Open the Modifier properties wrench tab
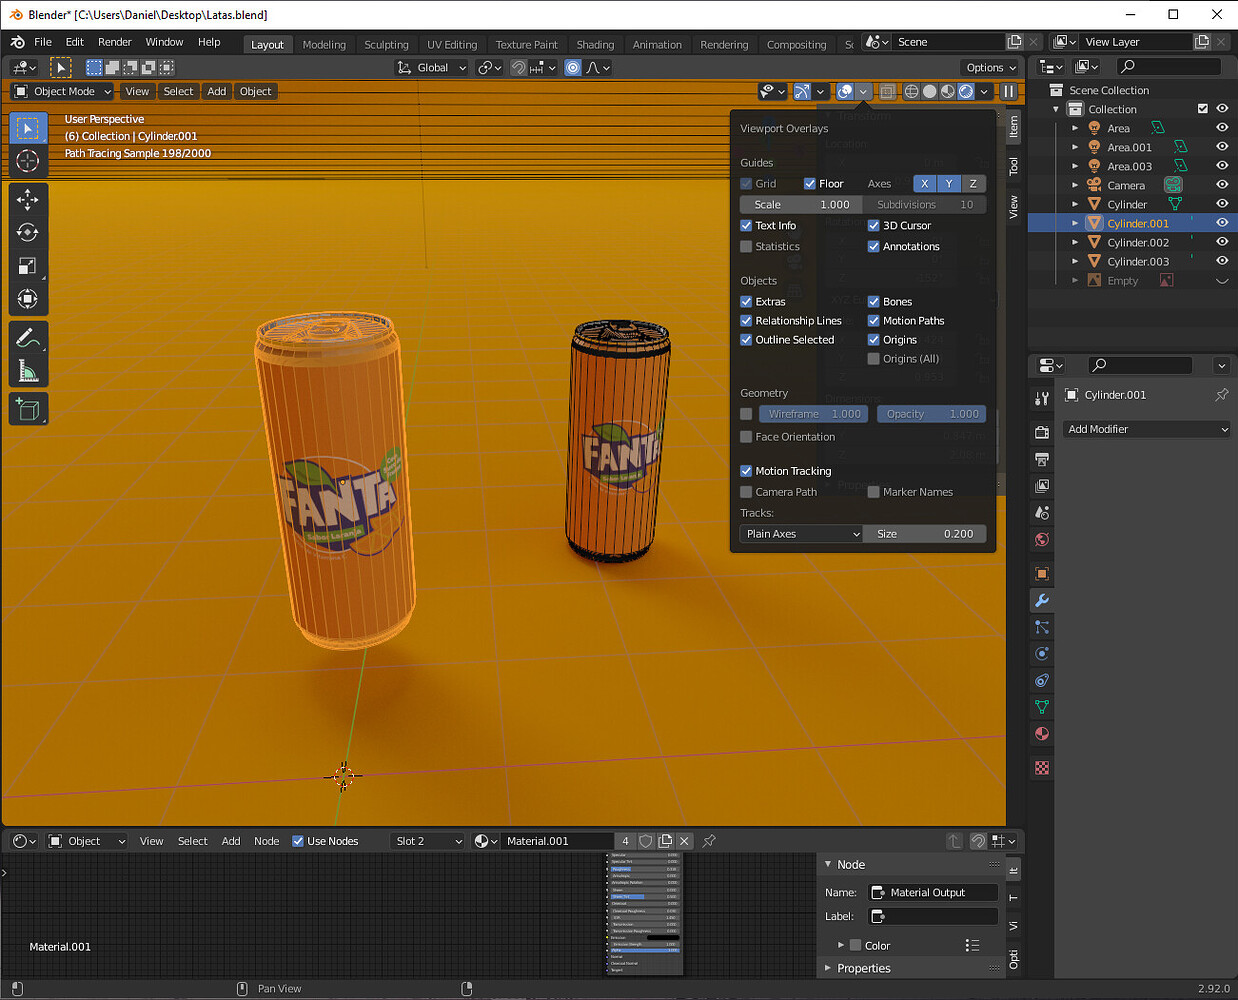The image size is (1238, 1000). [1042, 600]
